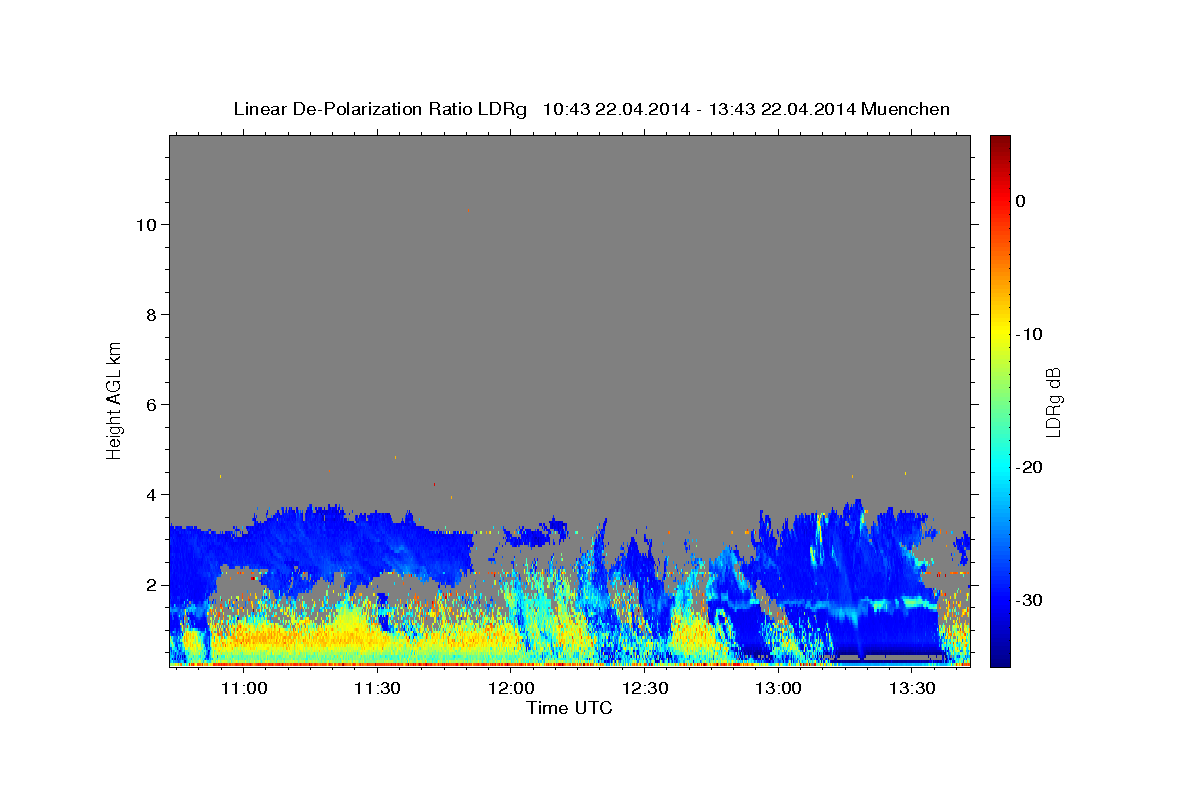Click the 11:00 time tick label
The width and height of the screenshot is (1200, 800).
pos(243,688)
